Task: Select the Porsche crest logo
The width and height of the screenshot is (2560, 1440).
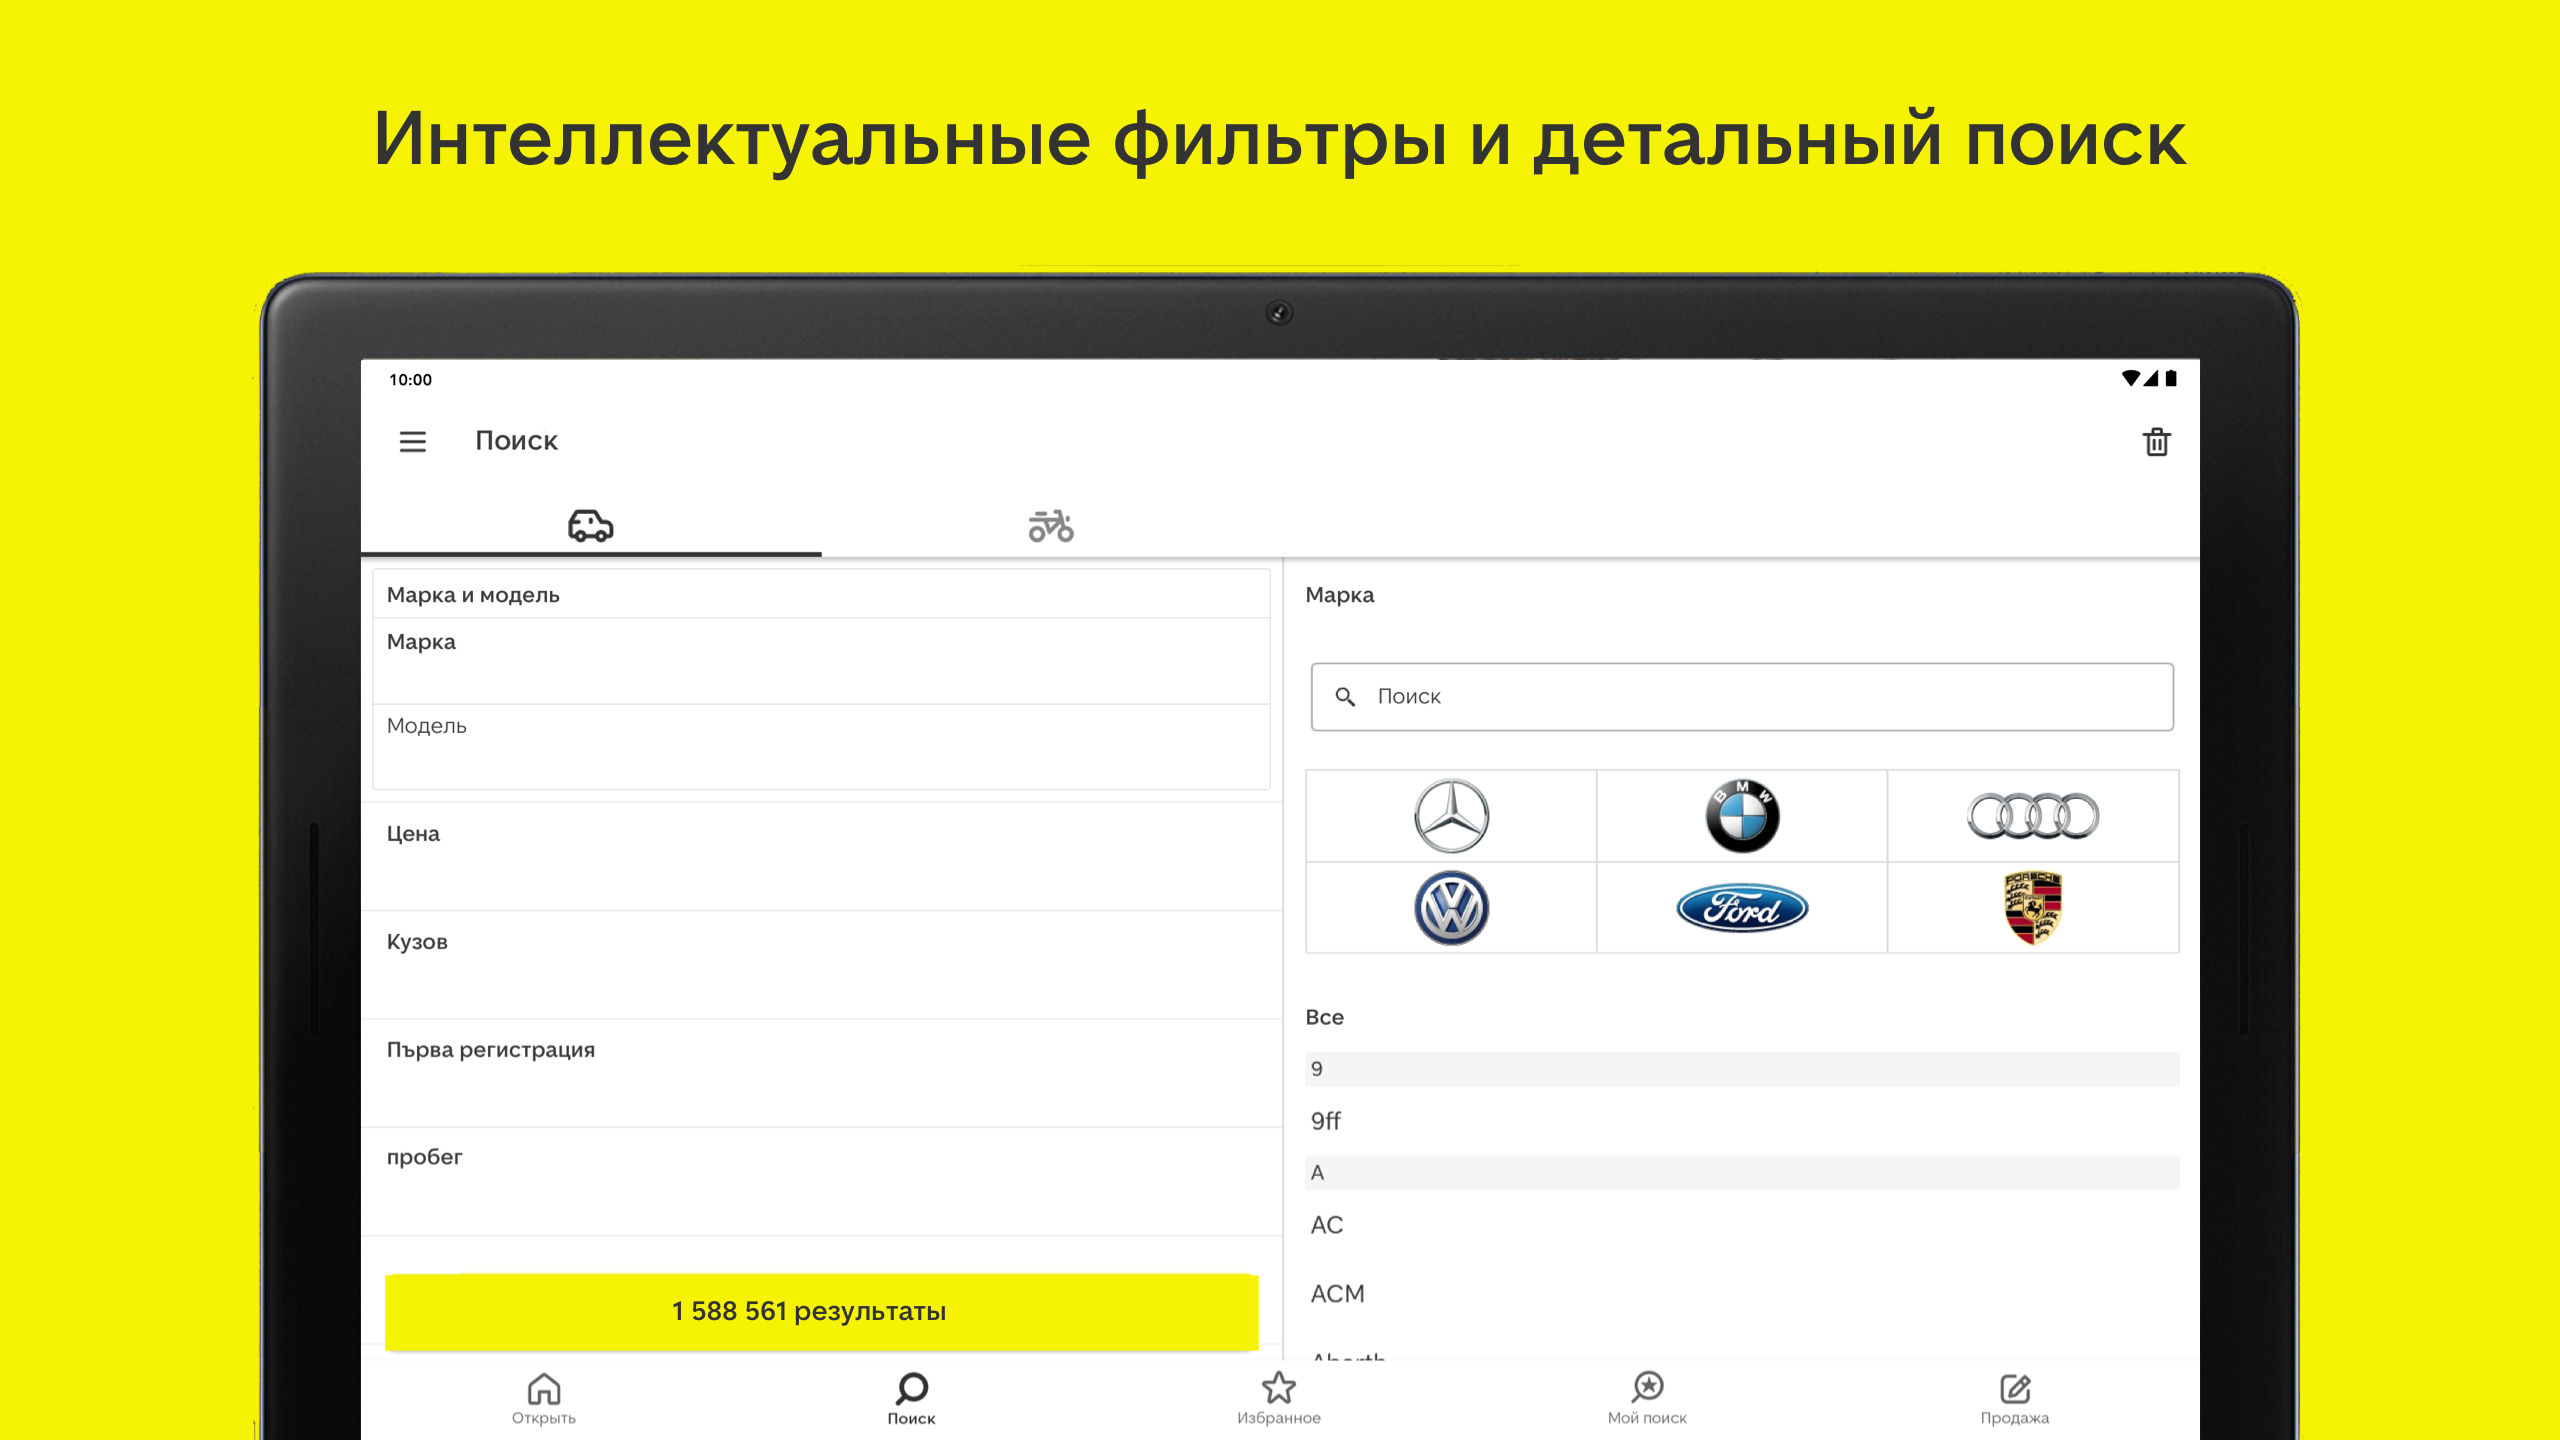Action: click(x=2032, y=908)
